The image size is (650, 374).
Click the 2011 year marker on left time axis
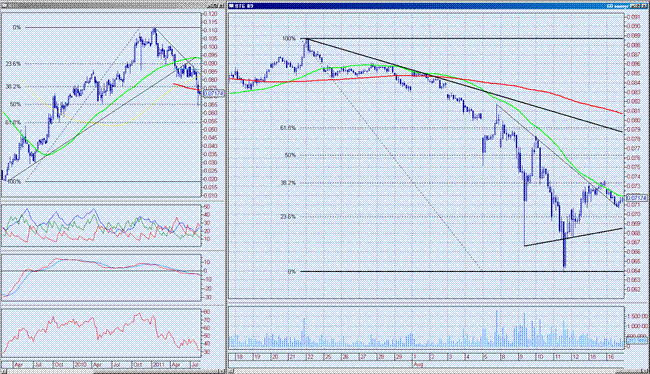click(158, 365)
